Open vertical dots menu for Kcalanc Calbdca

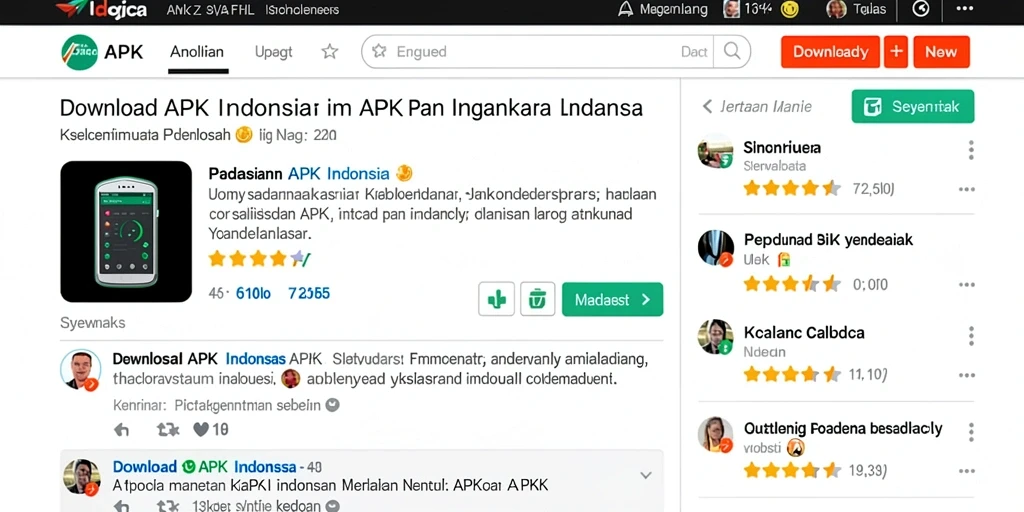point(971,336)
